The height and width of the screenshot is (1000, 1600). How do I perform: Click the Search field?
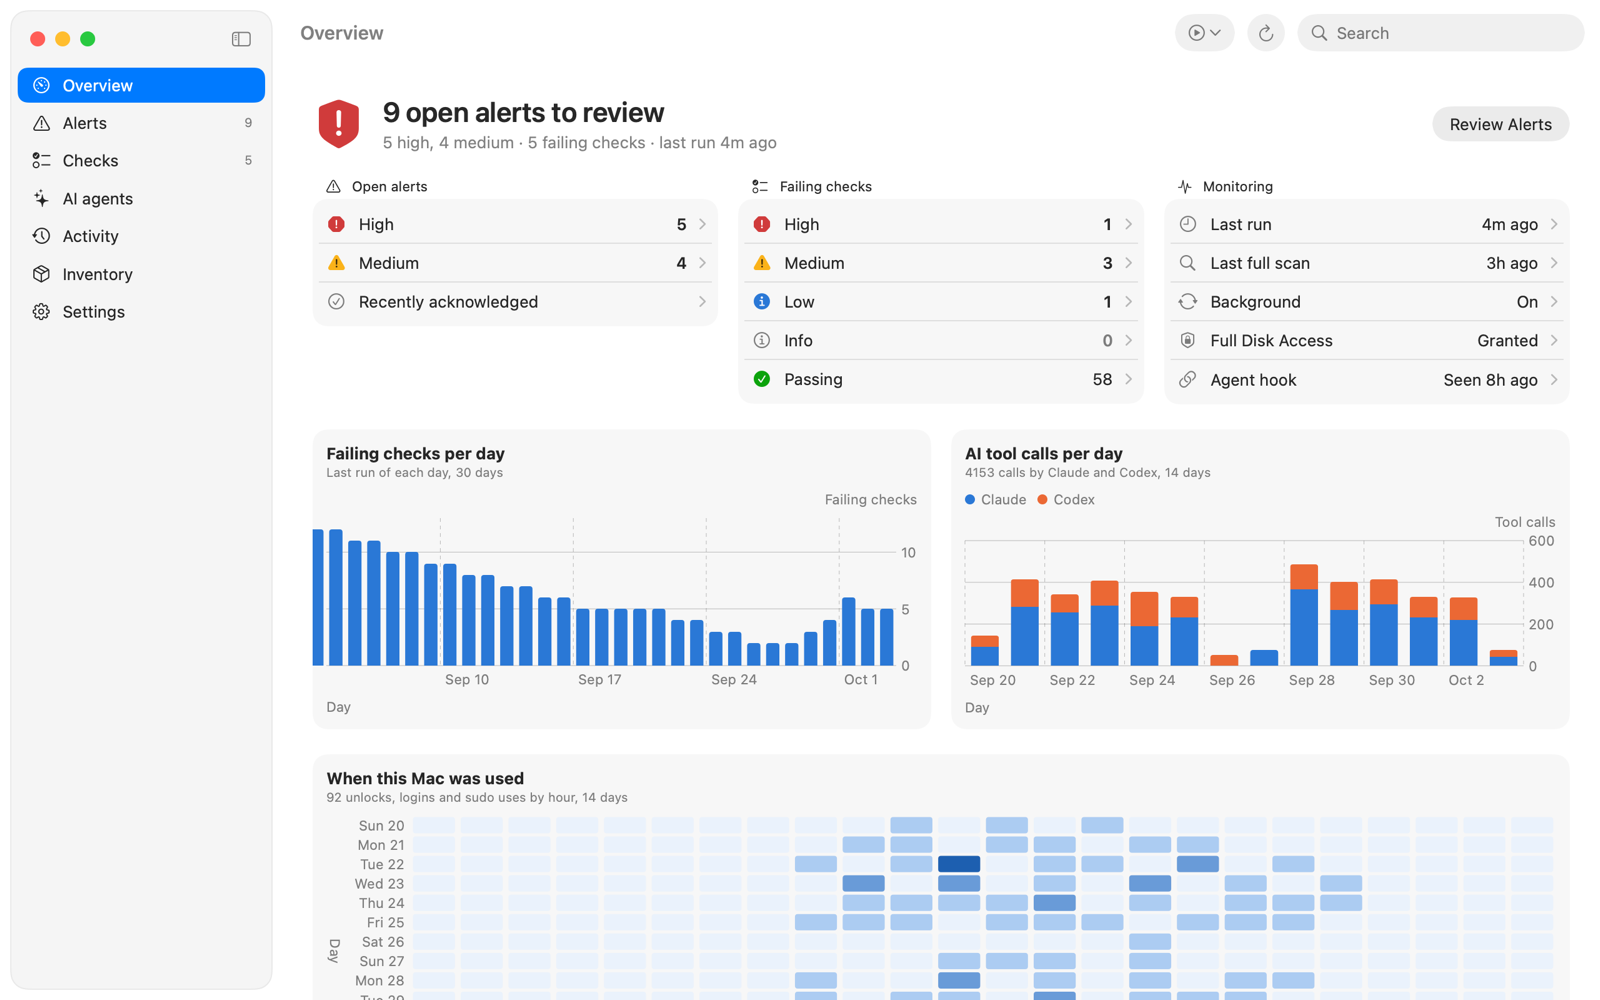tap(1440, 33)
